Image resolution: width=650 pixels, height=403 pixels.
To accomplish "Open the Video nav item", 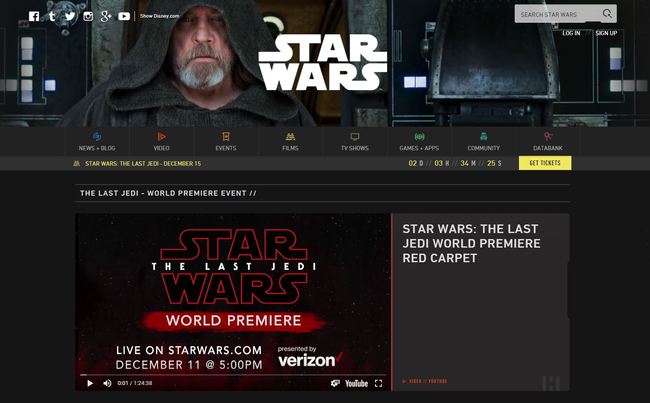I will (x=161, y=141).
